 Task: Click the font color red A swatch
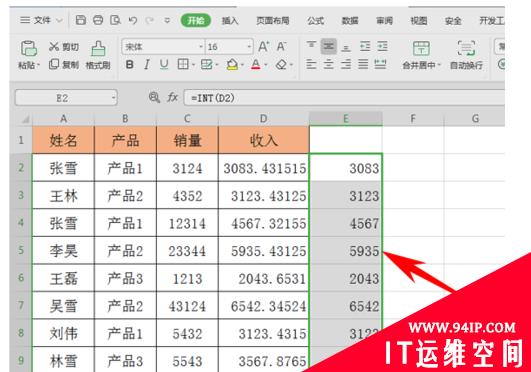[256, 64]
